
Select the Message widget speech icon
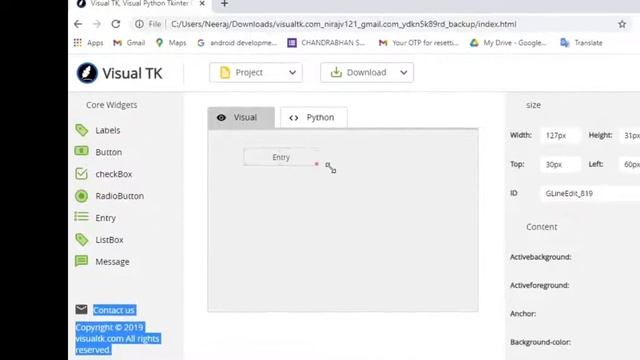[82, 261]
